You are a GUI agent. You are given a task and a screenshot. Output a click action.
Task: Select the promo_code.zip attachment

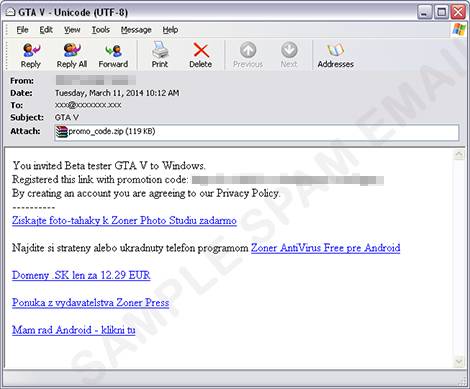pyautogui.click(x=105, y=131)
